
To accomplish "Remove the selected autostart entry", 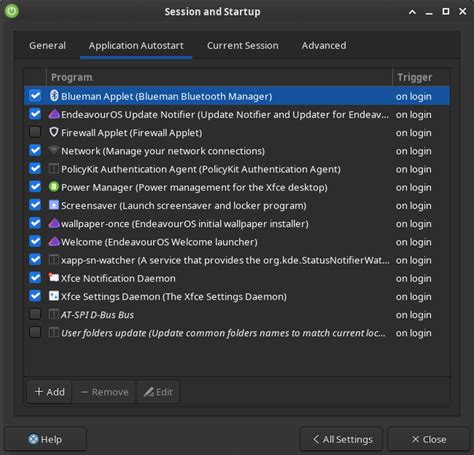I will tap(104, 392).
